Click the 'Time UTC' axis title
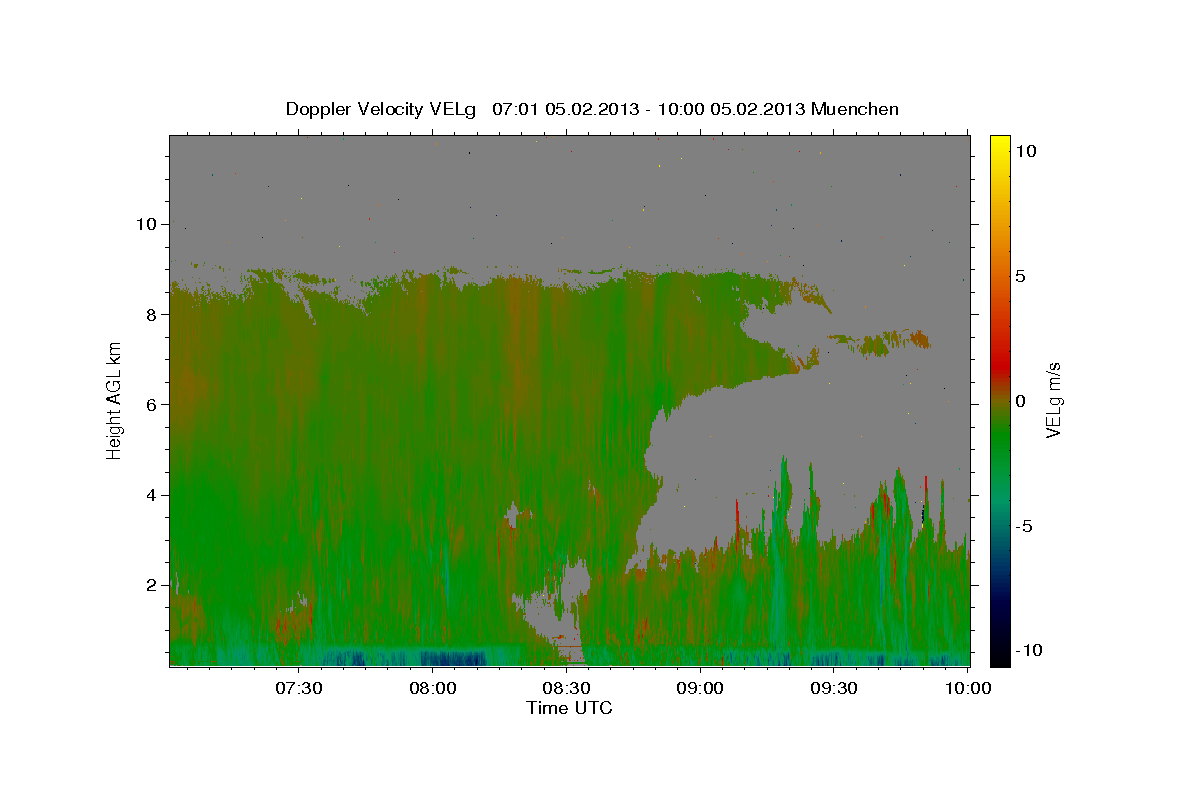This screenshot has width=1200, height=800. [x=569, y=708]
